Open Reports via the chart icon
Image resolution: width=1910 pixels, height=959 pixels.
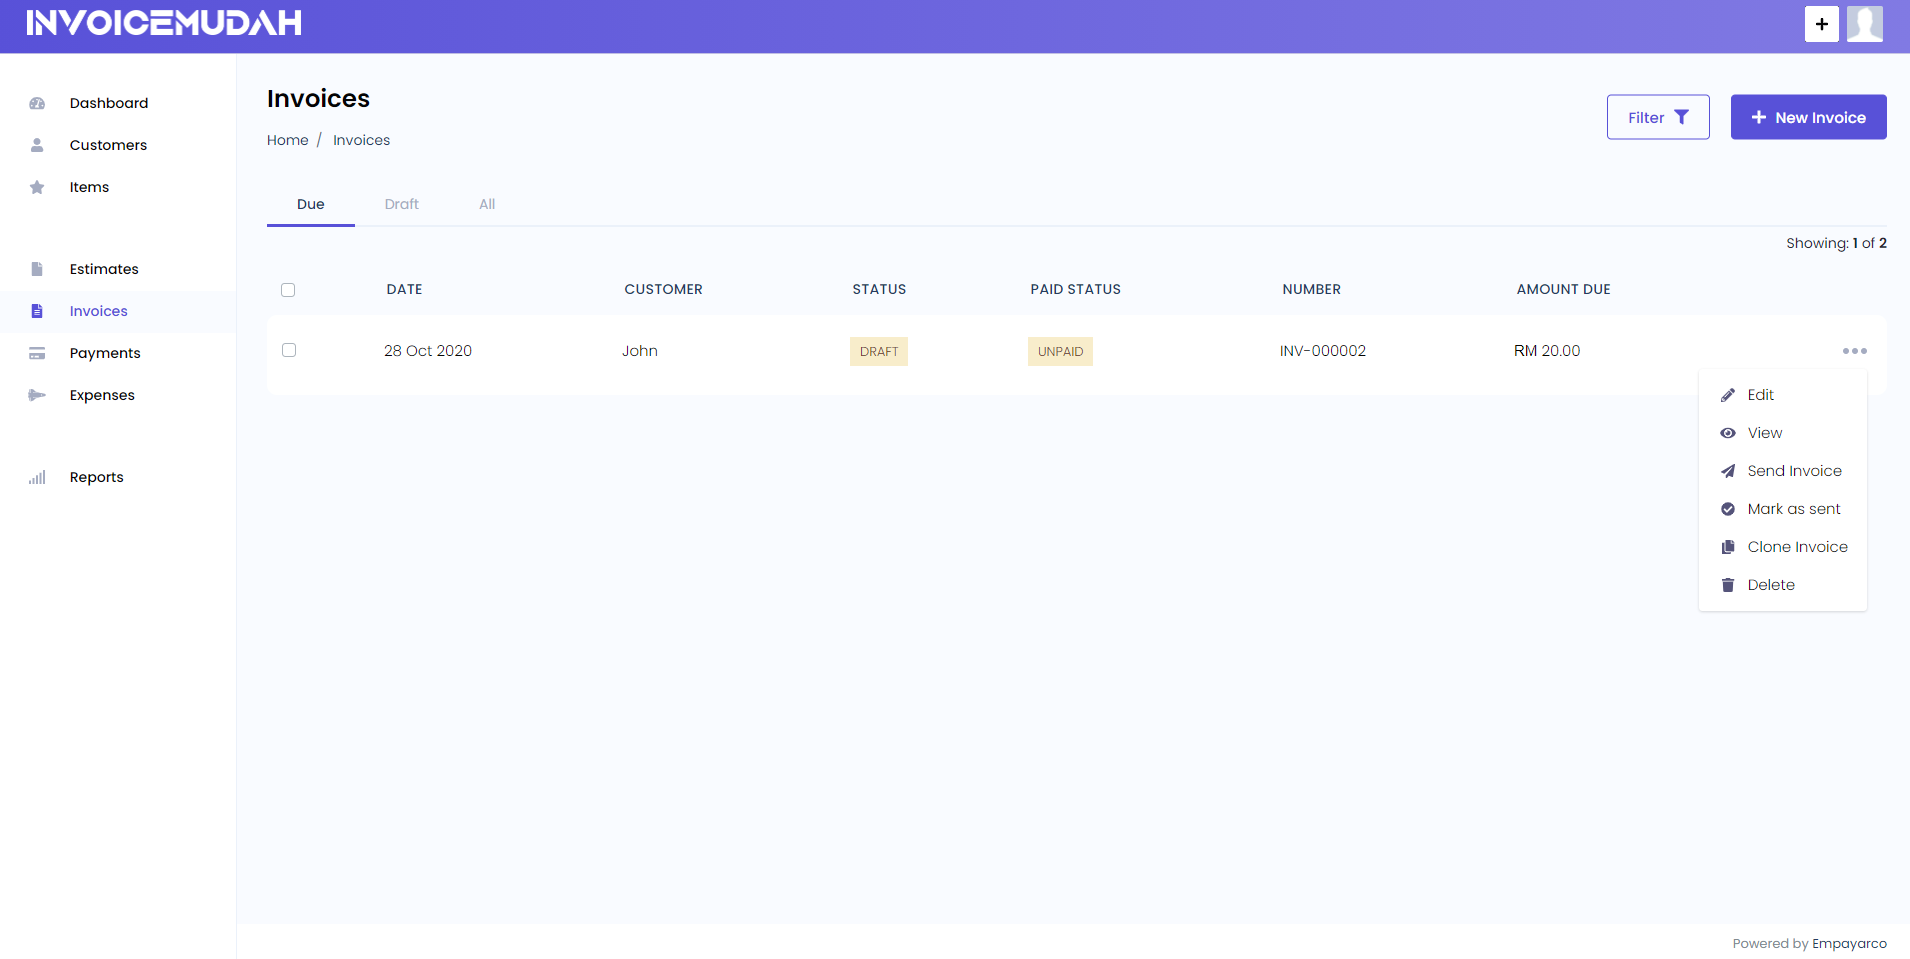tap(37, 477)
